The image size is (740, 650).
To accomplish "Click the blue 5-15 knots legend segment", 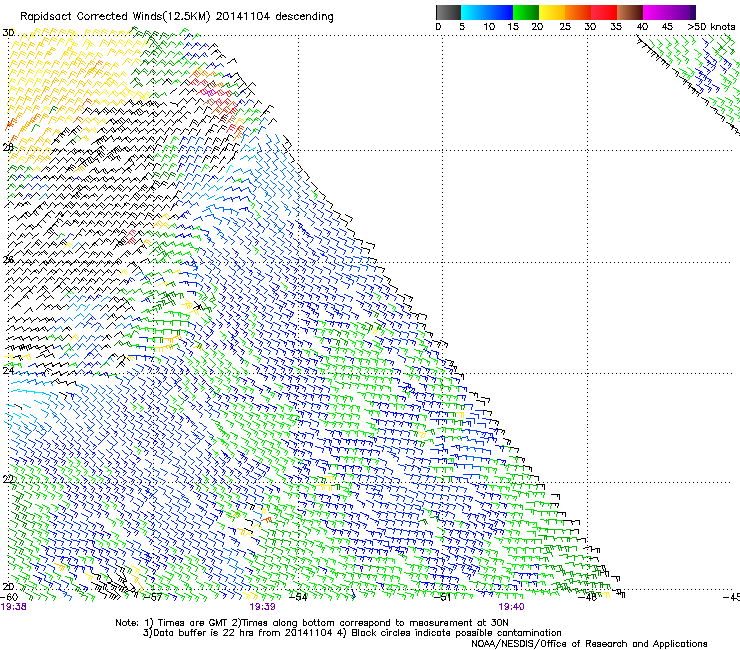I will tap(487, 12).
